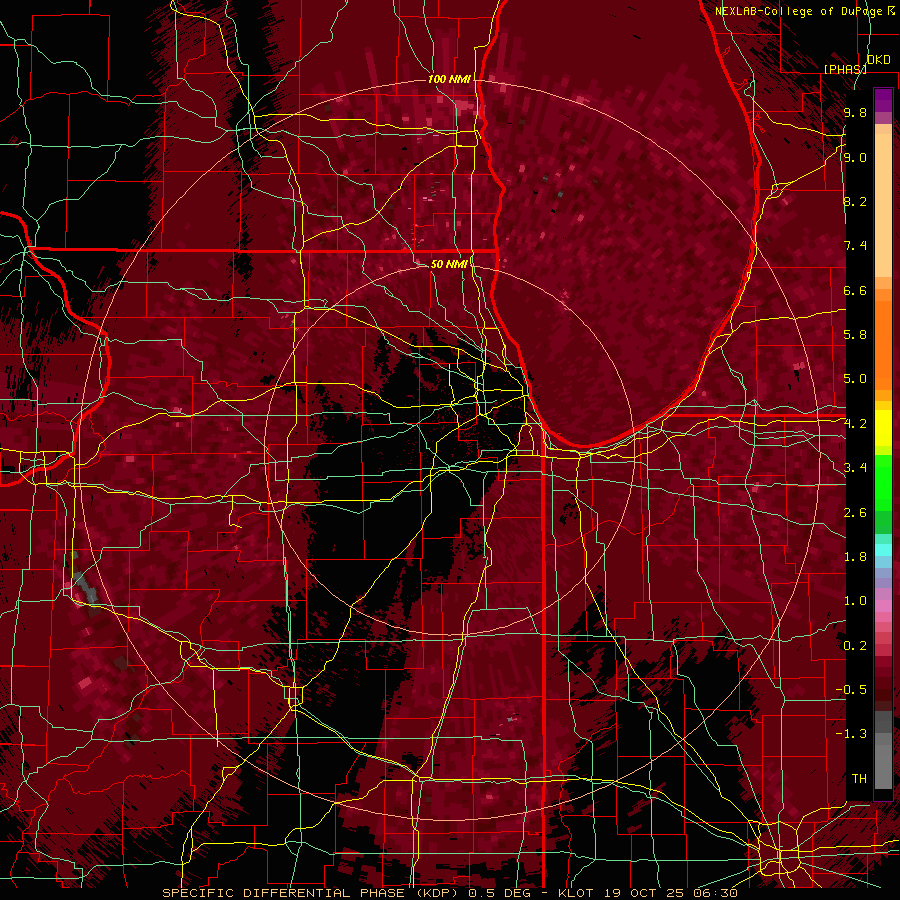Image resolution: width=900 pixels, height=900 pixels.
Task: Click the 1.0 scale value
Action: (x=855, y=601)
